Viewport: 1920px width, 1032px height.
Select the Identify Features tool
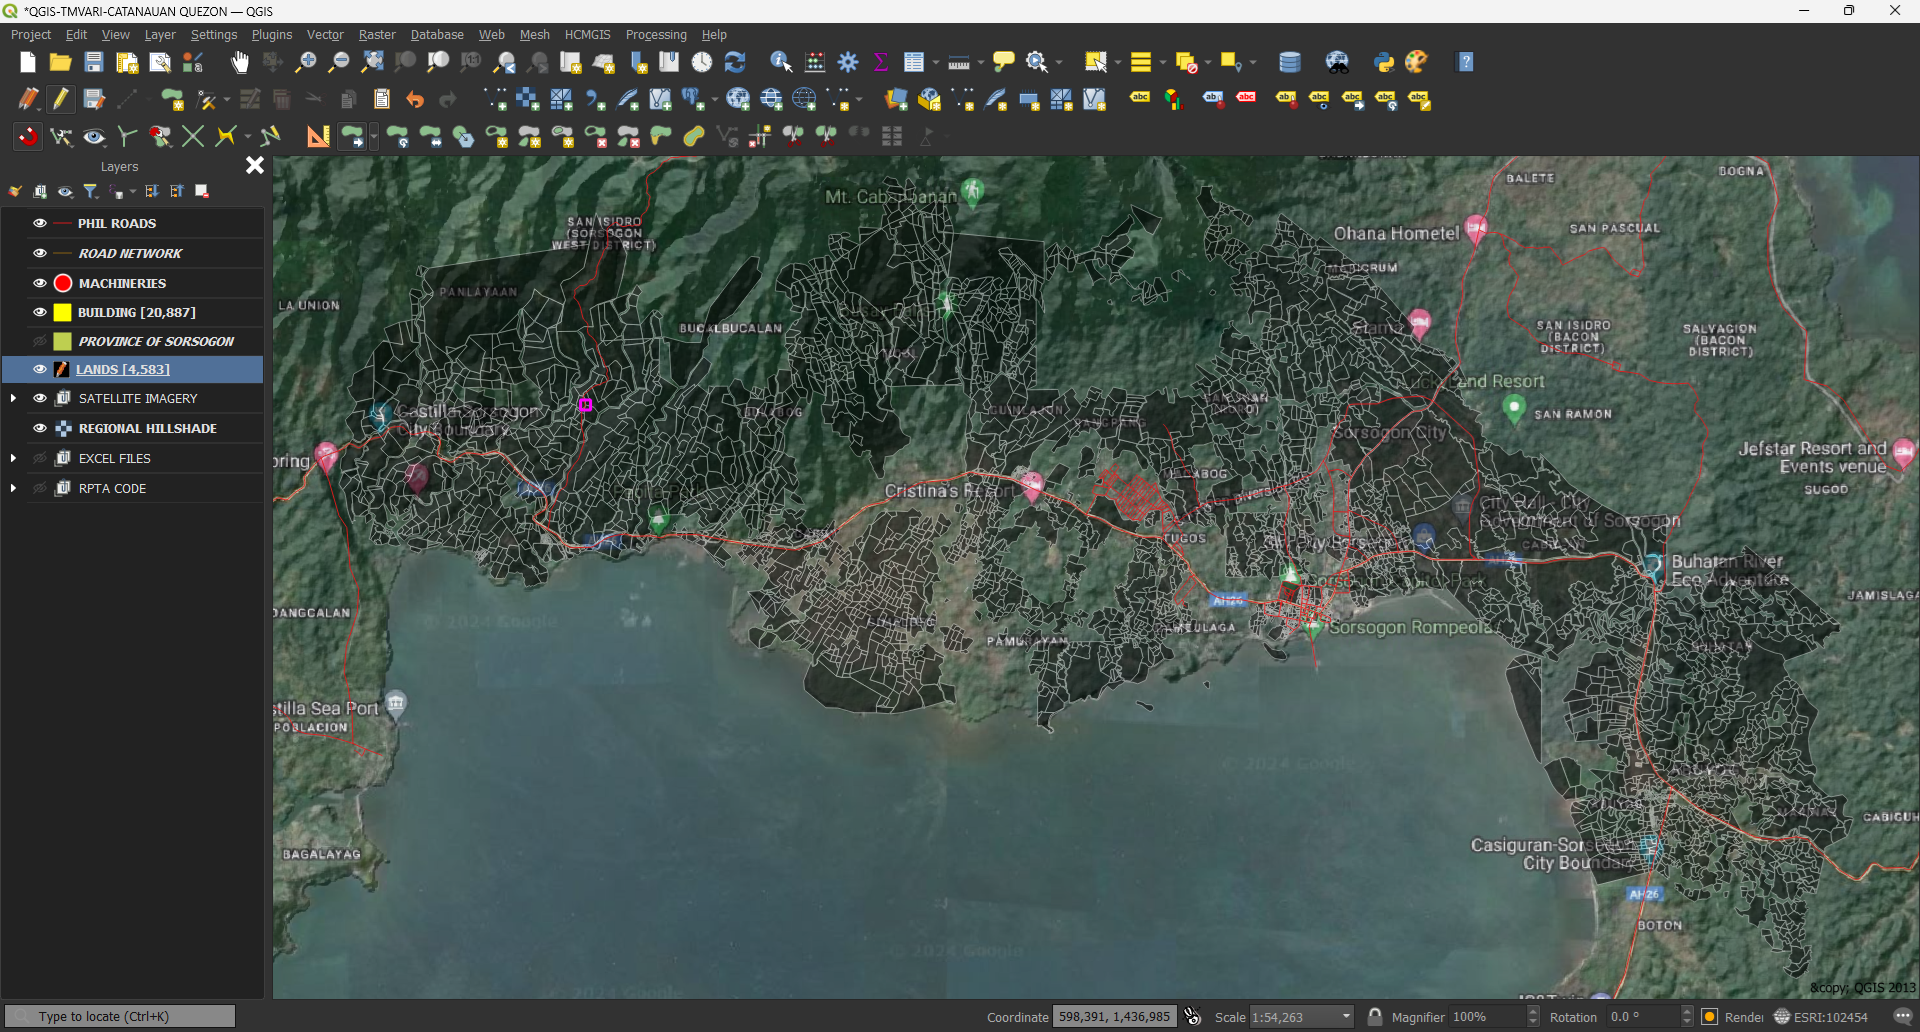781,62
